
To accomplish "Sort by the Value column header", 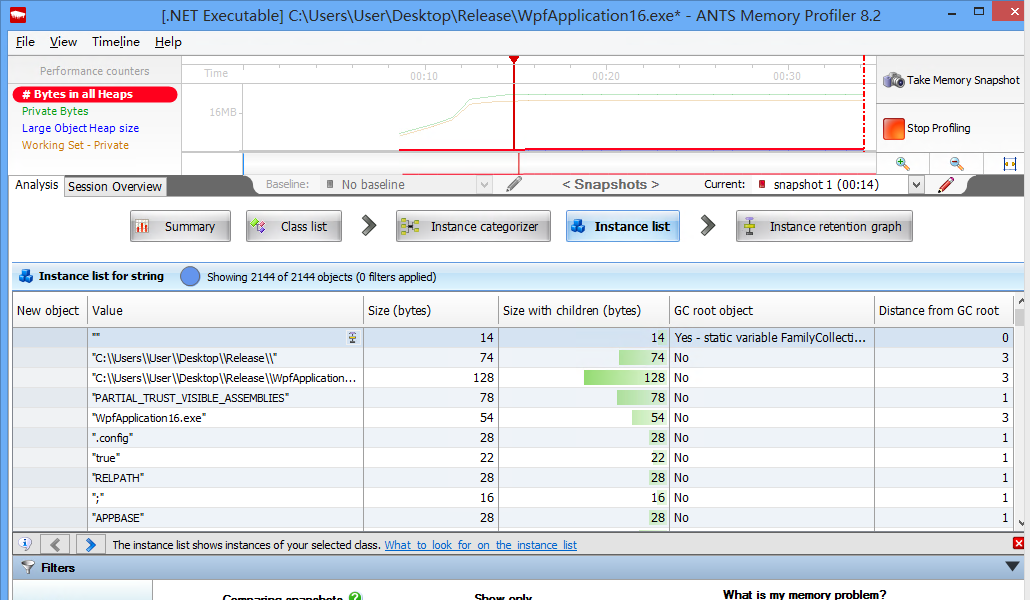I will pos(225,311).
